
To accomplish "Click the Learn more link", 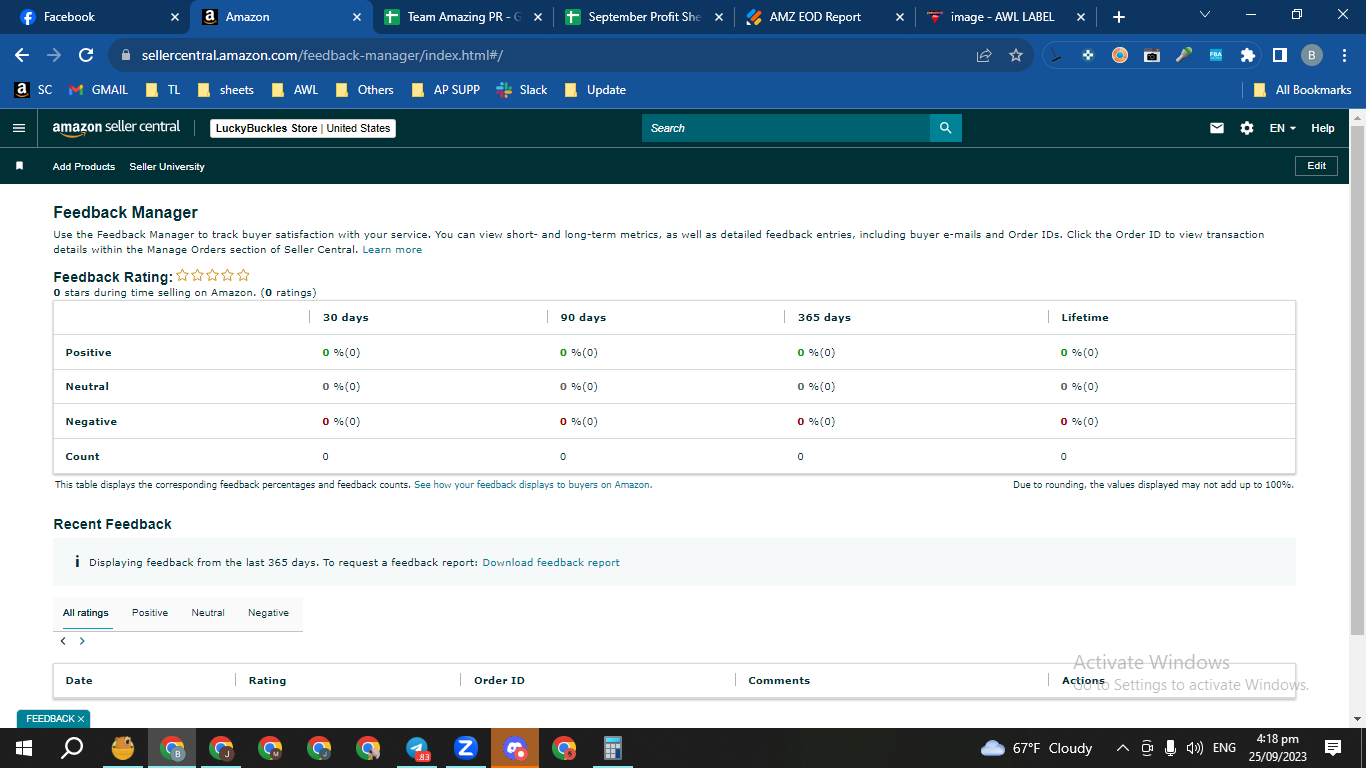I will 392,250.
